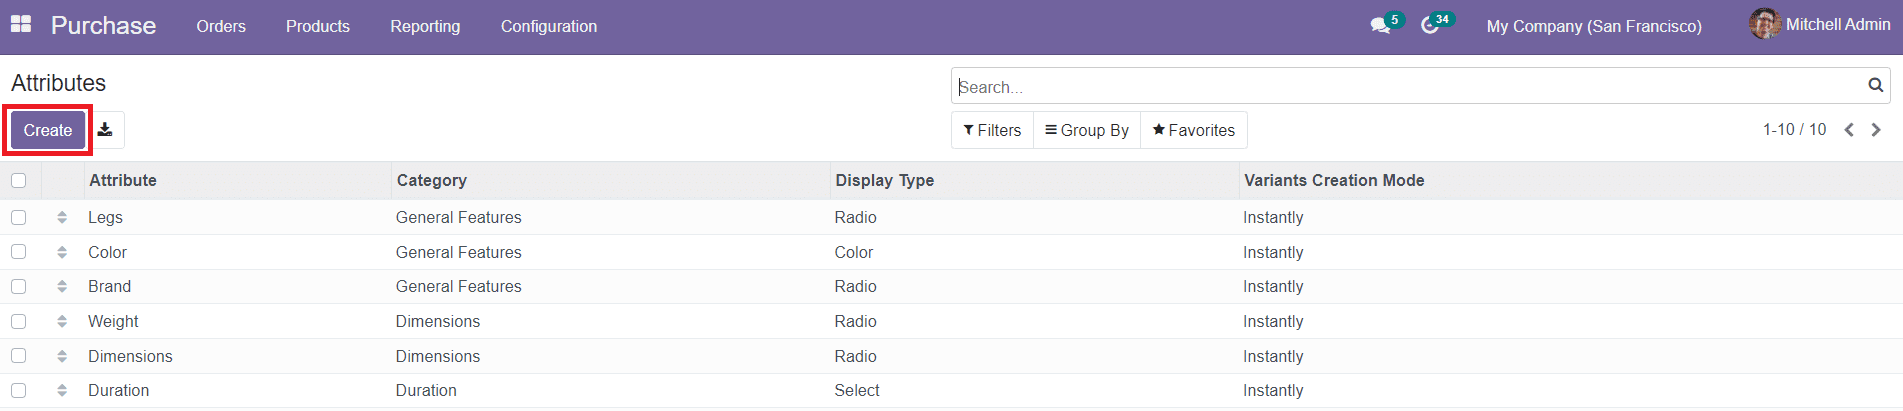Click the drag handle for the Legs row
The image size is (1903, 411).
(62, 218)
